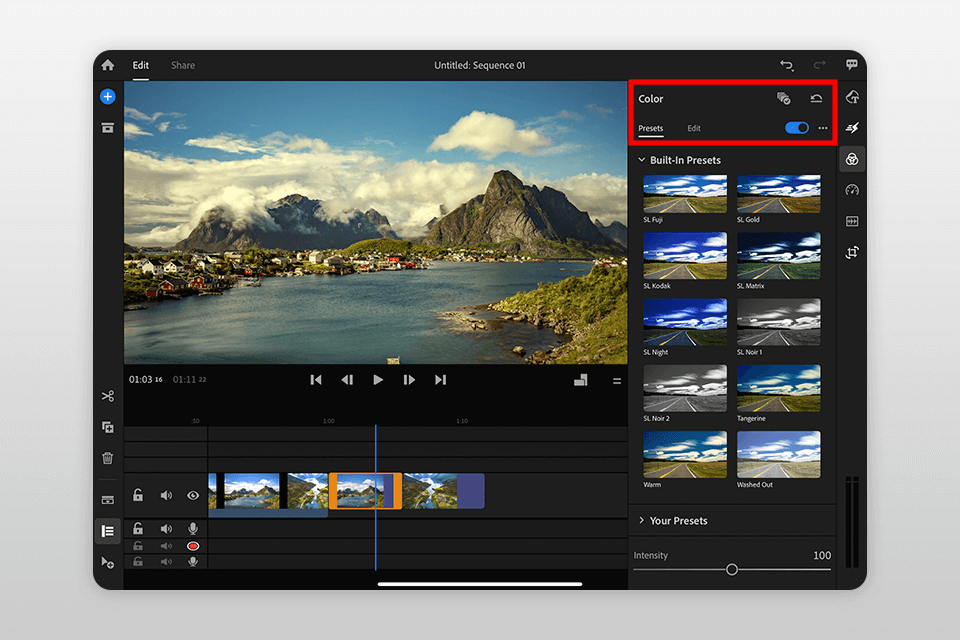Step back one frame

[347, 380]
